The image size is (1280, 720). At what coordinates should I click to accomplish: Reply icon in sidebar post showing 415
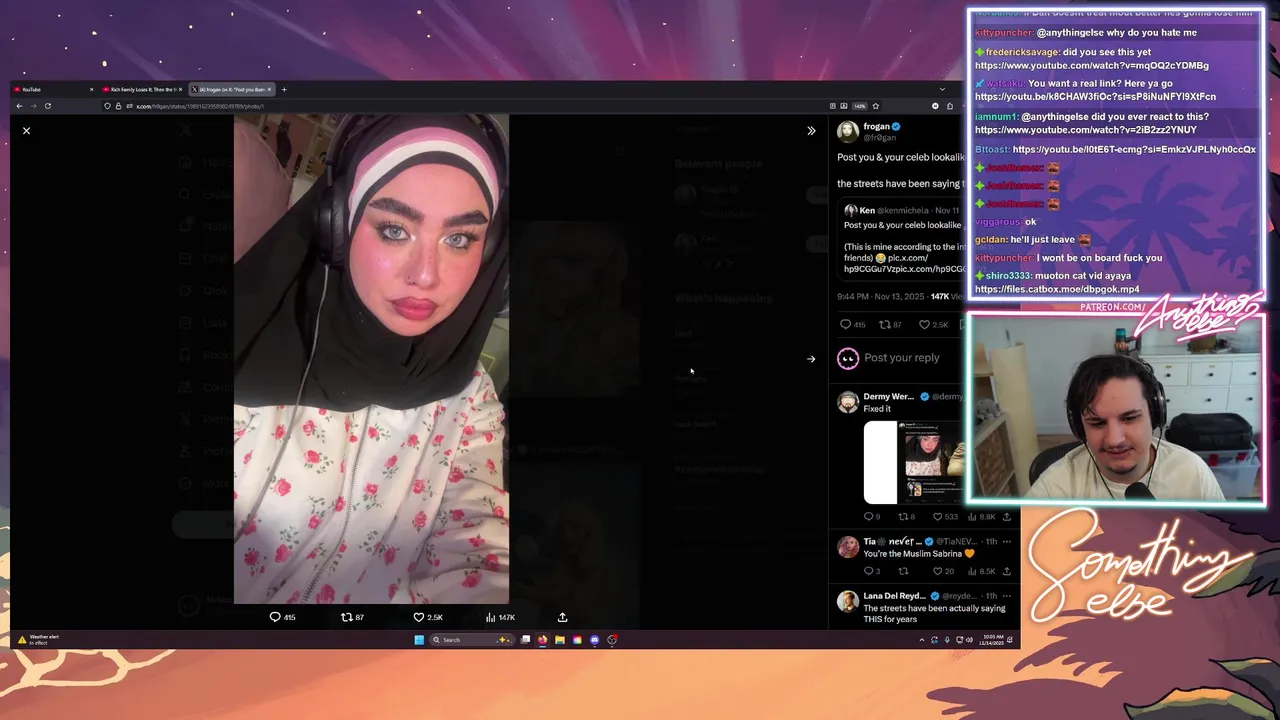pyautogui.click(x=845, y=324)
